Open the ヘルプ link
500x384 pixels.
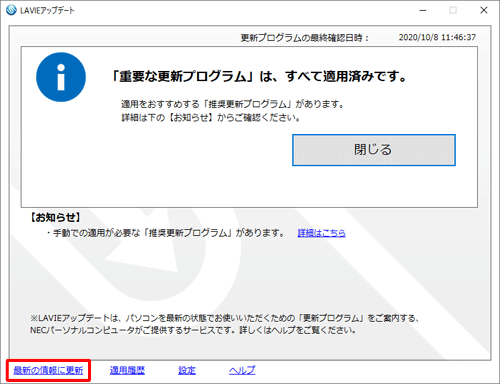242,370
